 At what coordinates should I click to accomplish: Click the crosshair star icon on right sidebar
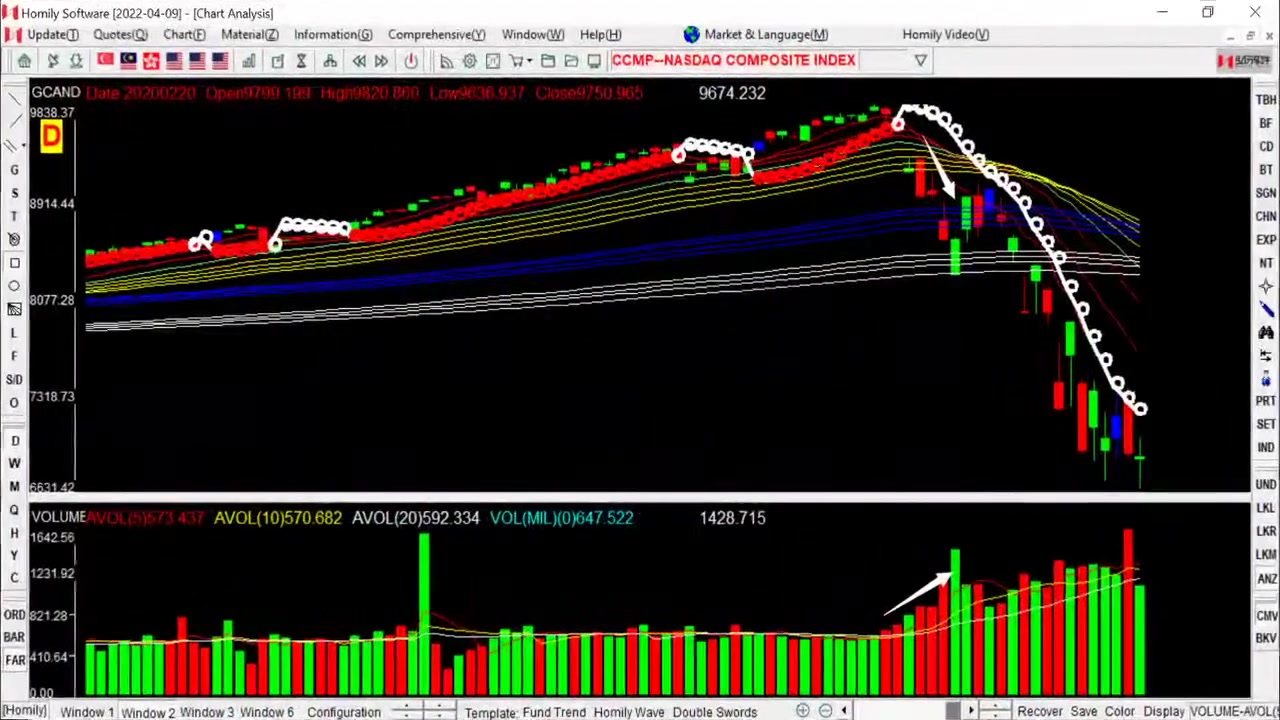pyautogui.click(x=1266, y=287)
